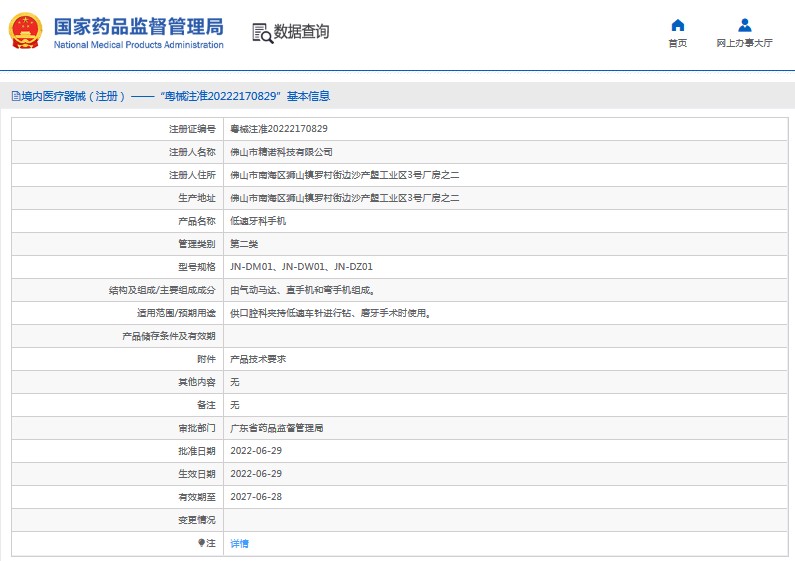Click the 无 value for 备注

[x=235, y=405]
